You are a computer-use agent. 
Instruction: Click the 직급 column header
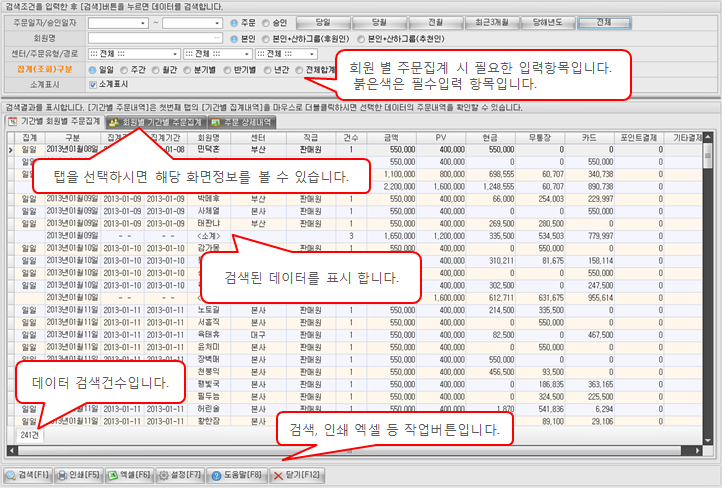pos(311,138)
